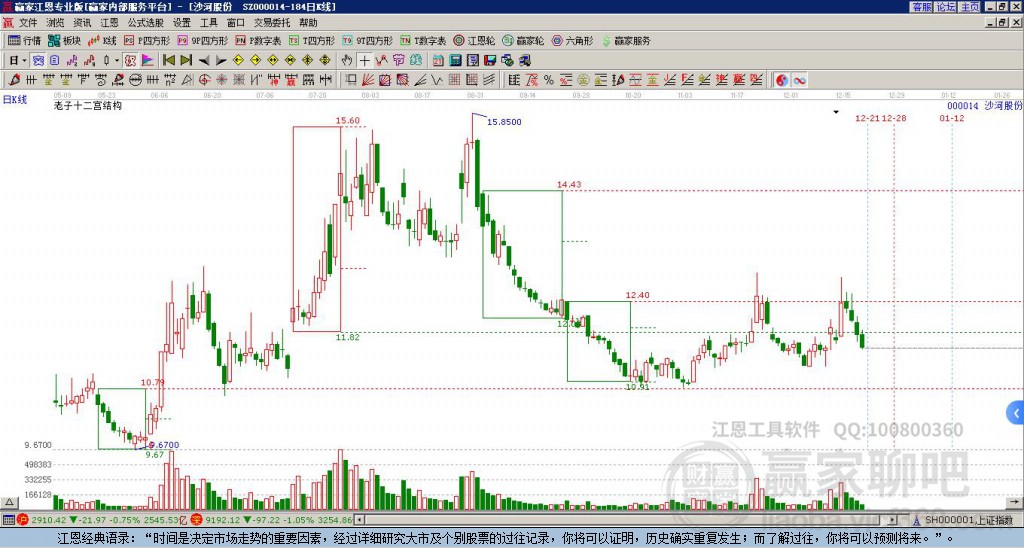The width and height of the screenshot is (1024, 548).
Task: Open the 行情 quotes view
Action: pyautogui.click(x=24, y=40)
